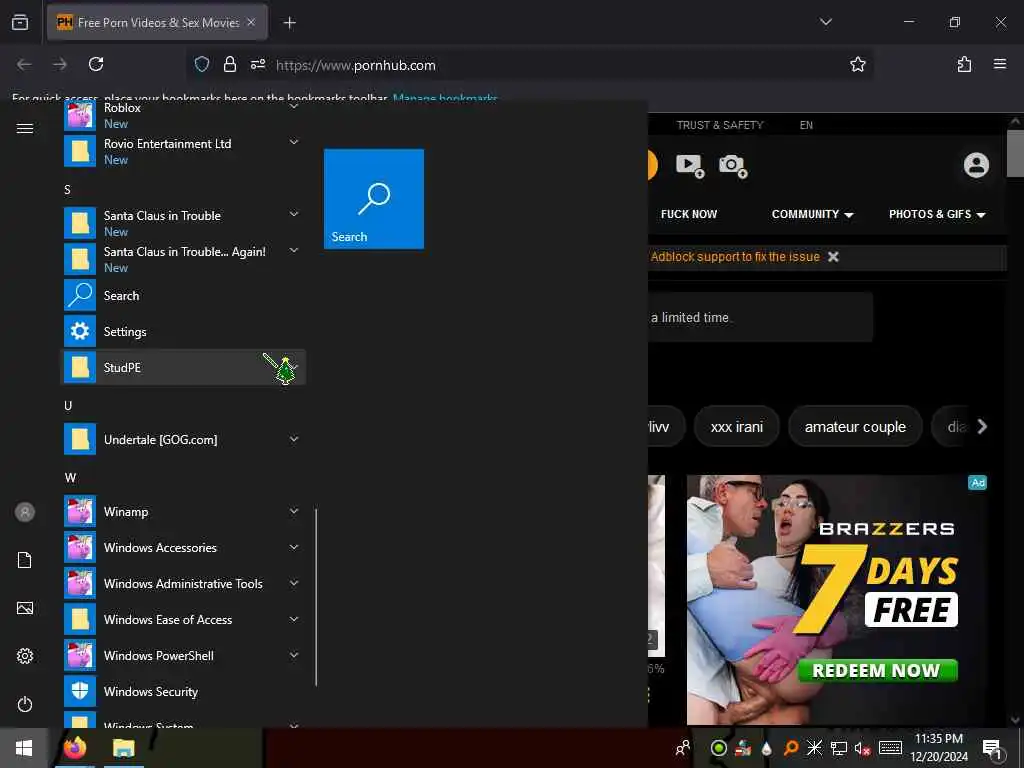Open a new browser tab
The width and height of the screenshot is (1024, 768).
pyautogui.click(x=289, y=23)
